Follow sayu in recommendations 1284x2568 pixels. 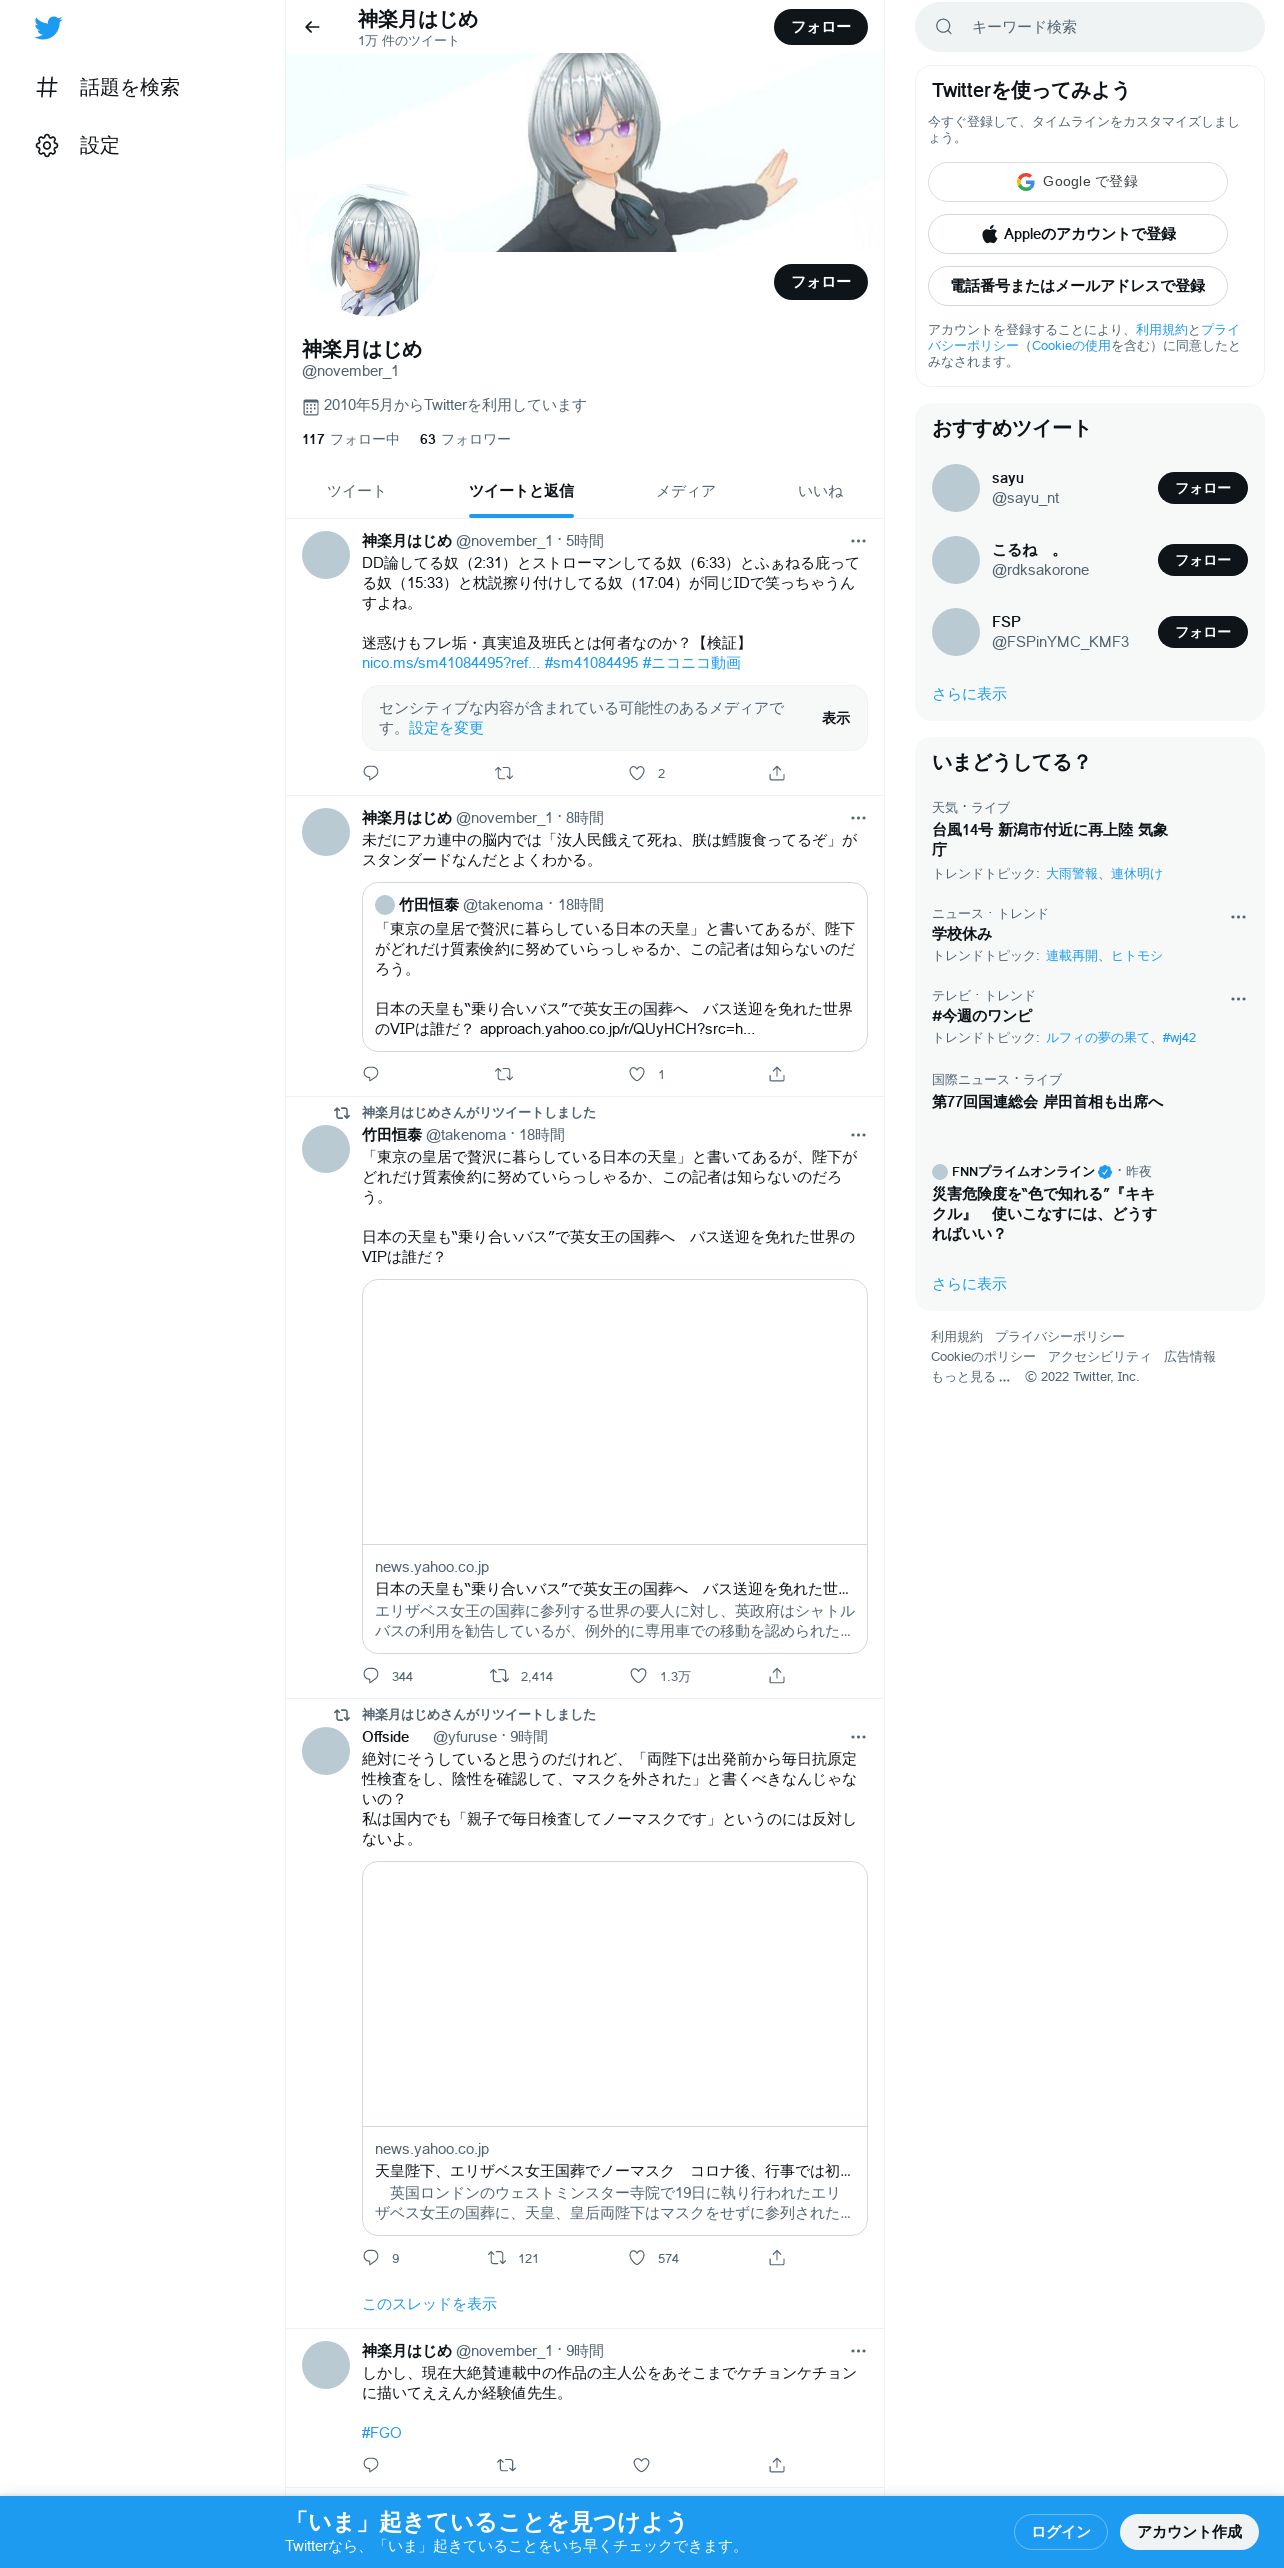point(1202,488)
